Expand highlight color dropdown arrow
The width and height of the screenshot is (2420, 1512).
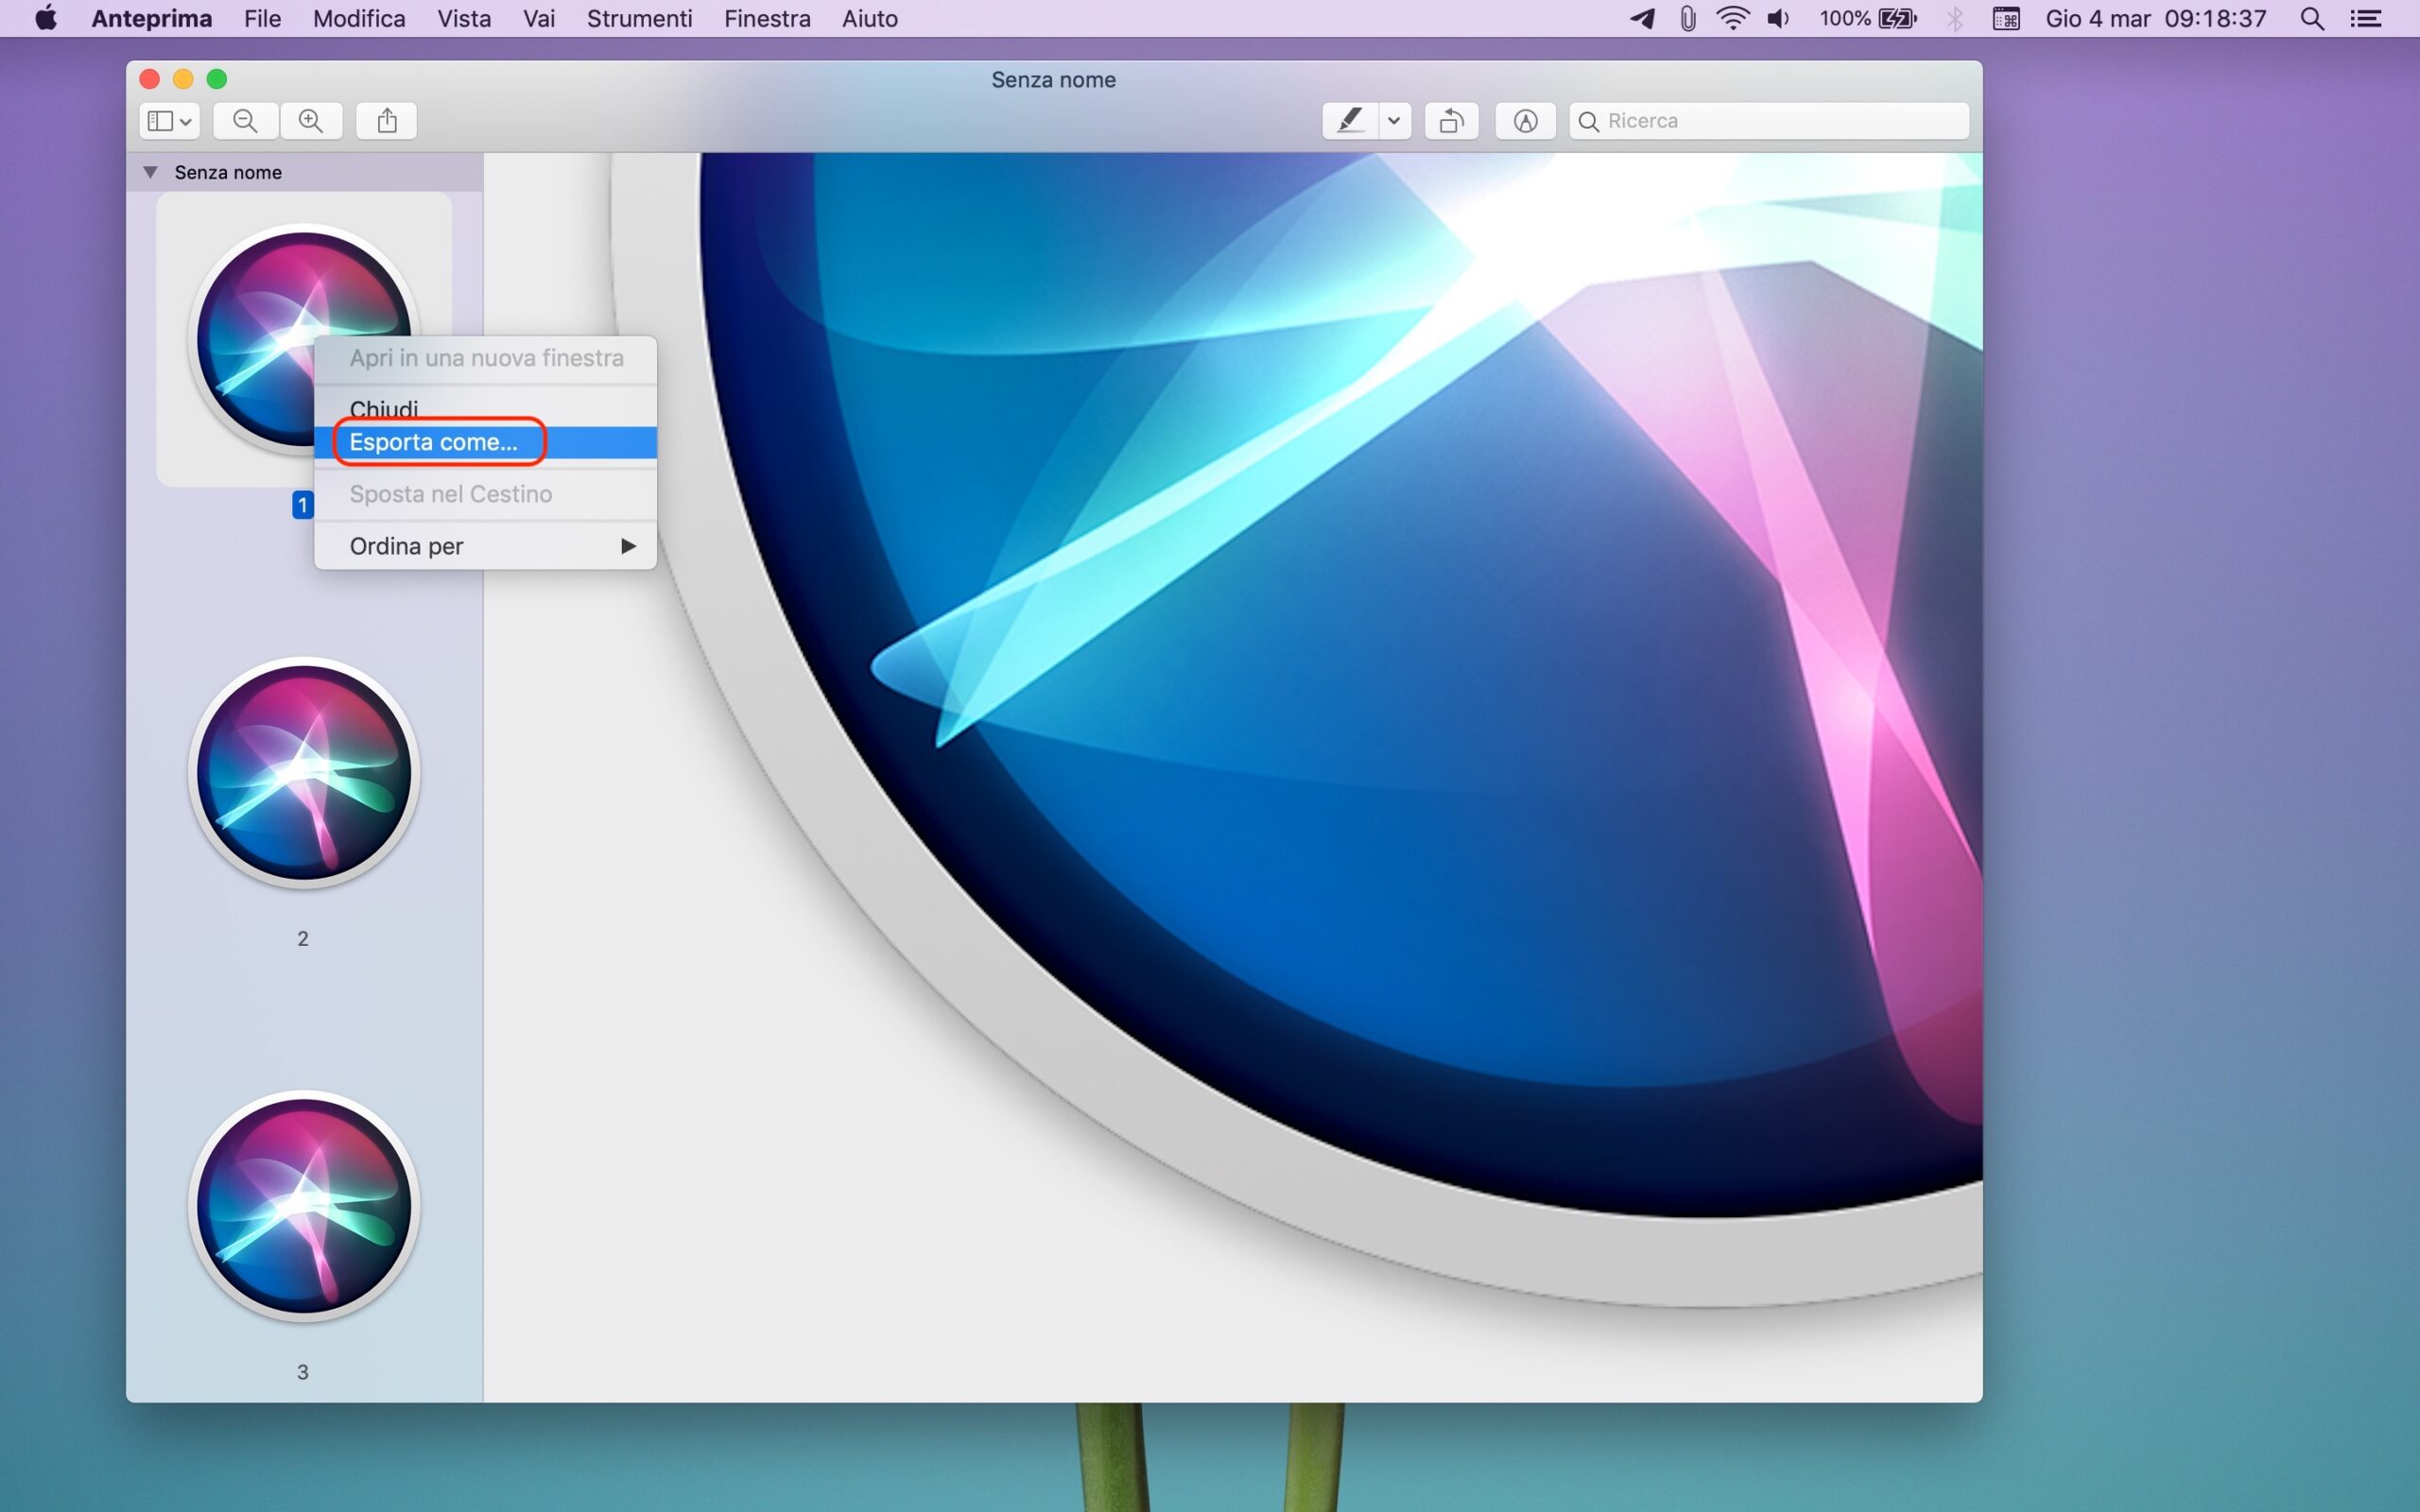(x=1393, y=121)
